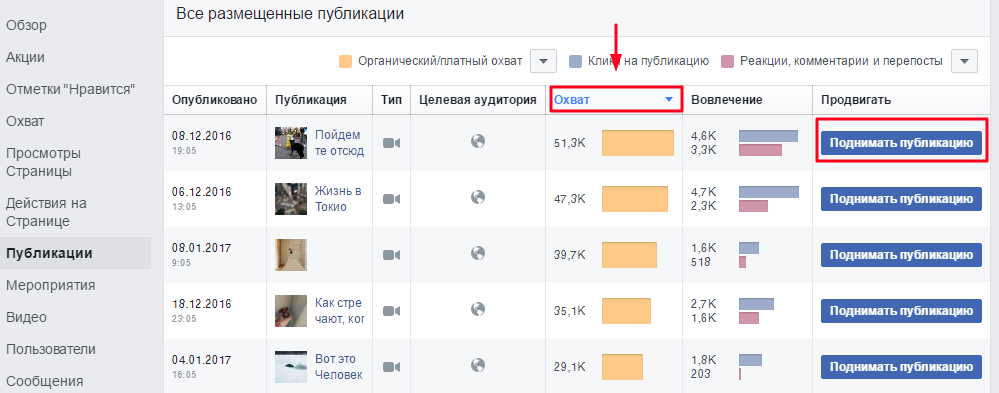The height and width of the screenshot is (393, 999).
Task: Open Видео in the sidebar
Action: pyautogui.click(x=26, y=317)
